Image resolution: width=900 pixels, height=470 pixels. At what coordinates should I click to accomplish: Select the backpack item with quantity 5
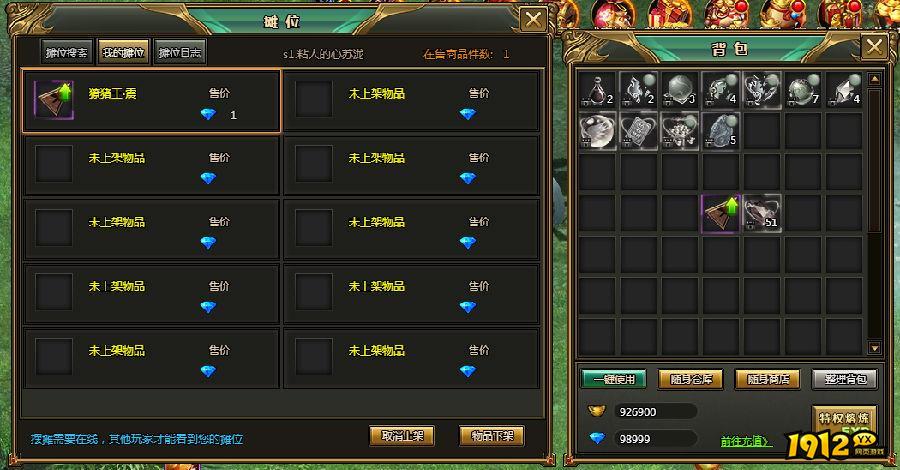[720, 131]
